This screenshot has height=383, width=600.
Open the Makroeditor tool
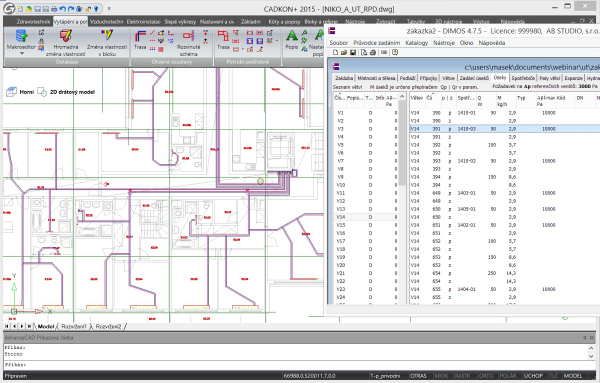click(21, 36)
